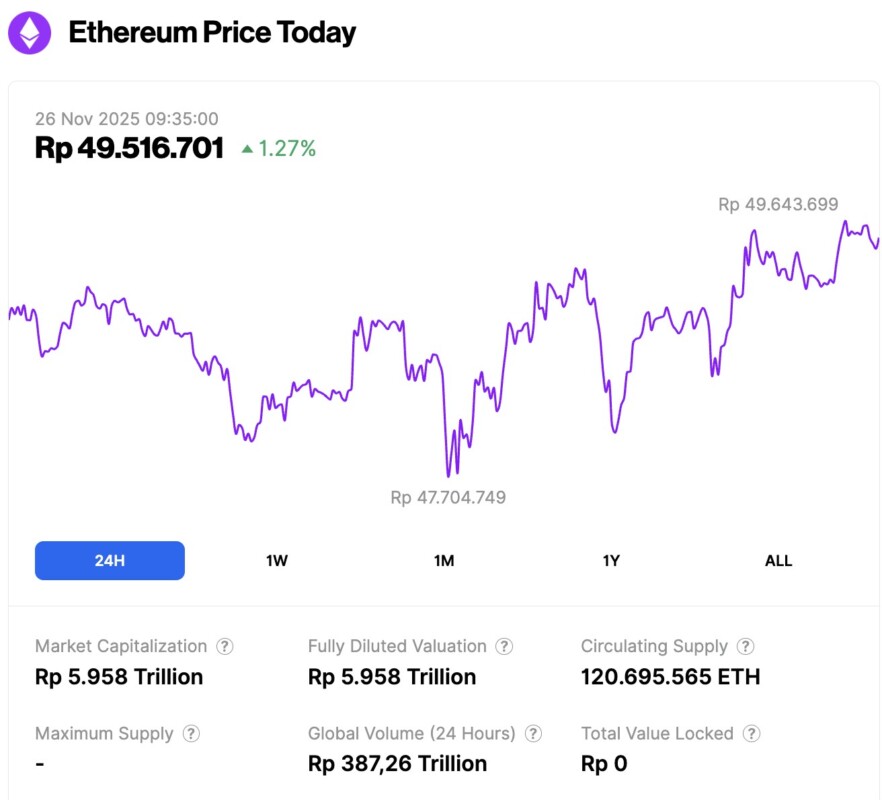
Task: Click the lowest dip on the price chart line
Action: 448,475
